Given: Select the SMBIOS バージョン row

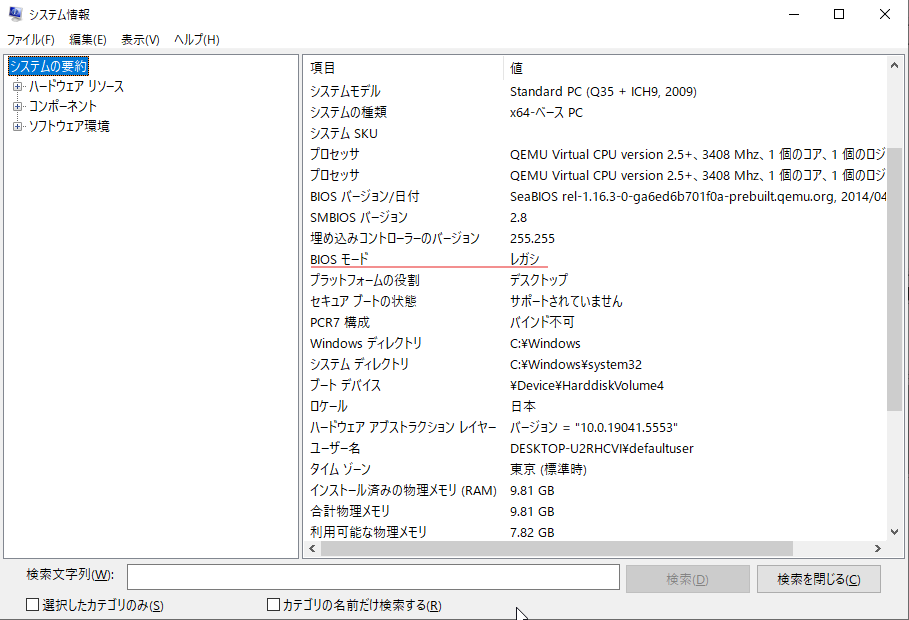Looking at the screenshot, I should (595, 217).
